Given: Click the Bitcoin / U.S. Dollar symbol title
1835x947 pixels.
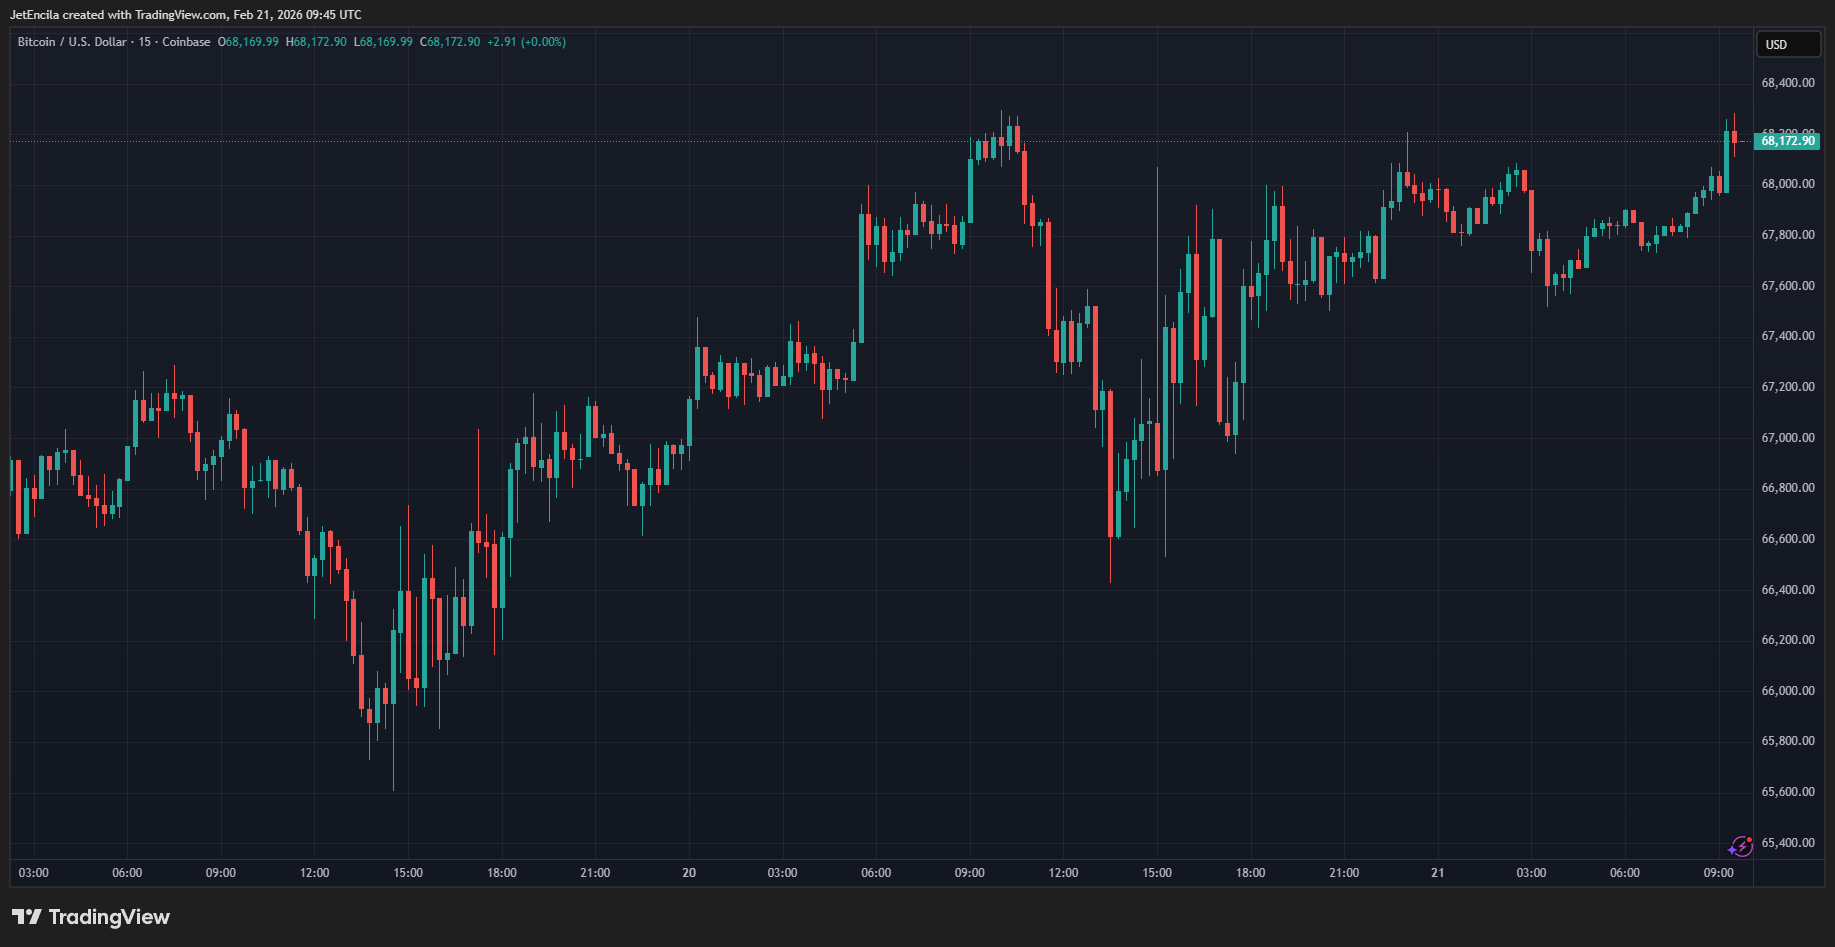Looking at the screenshot, I should click(x=72, y=42).
